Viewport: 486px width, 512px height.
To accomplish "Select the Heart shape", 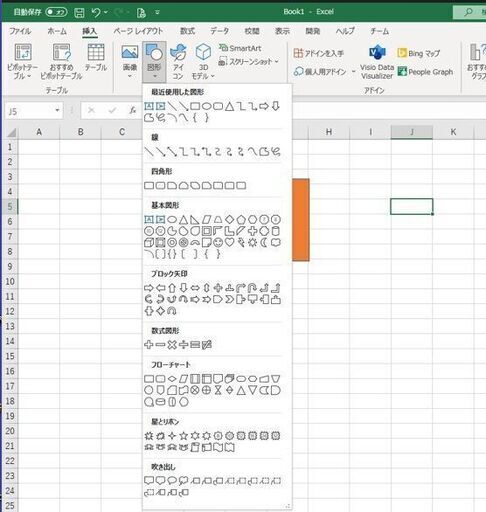I will (x=229, y=242).
